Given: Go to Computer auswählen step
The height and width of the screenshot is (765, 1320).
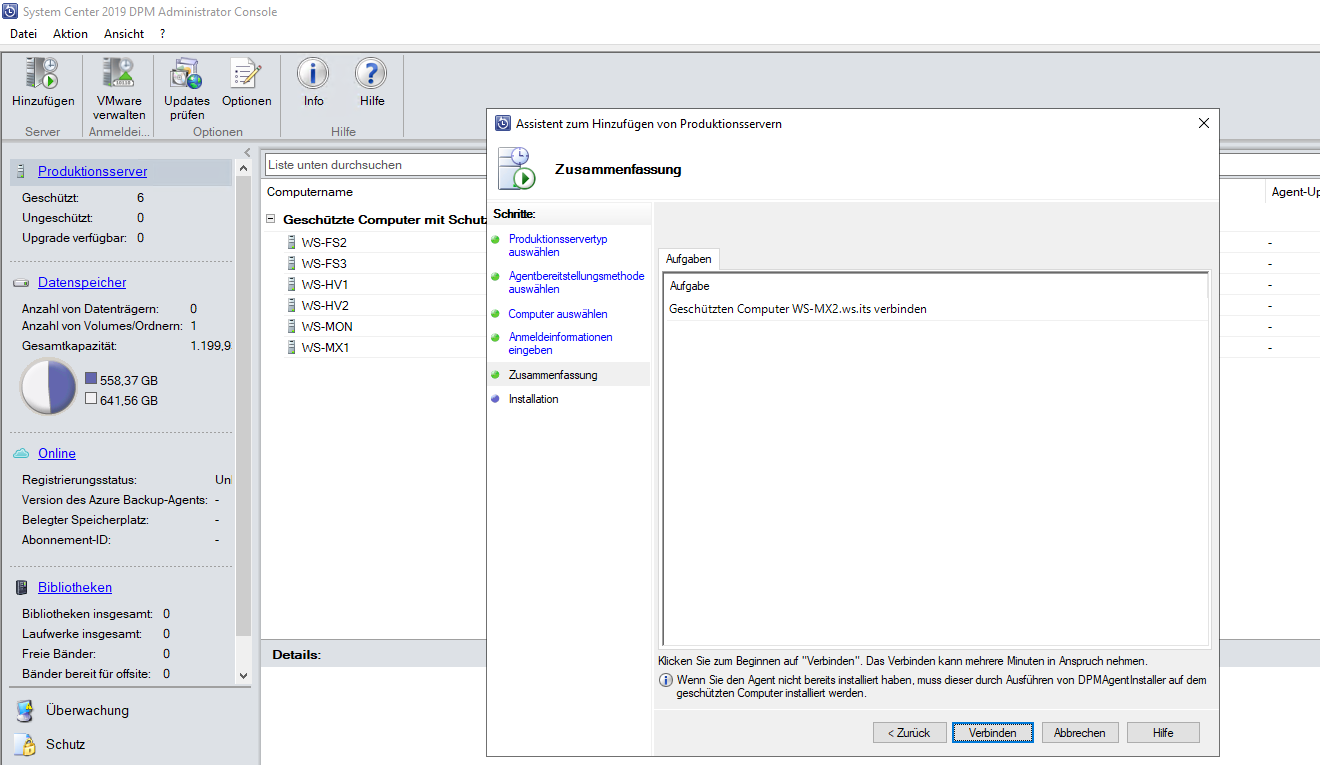Looking at the screenshot, I should click(x=558, y=314).
